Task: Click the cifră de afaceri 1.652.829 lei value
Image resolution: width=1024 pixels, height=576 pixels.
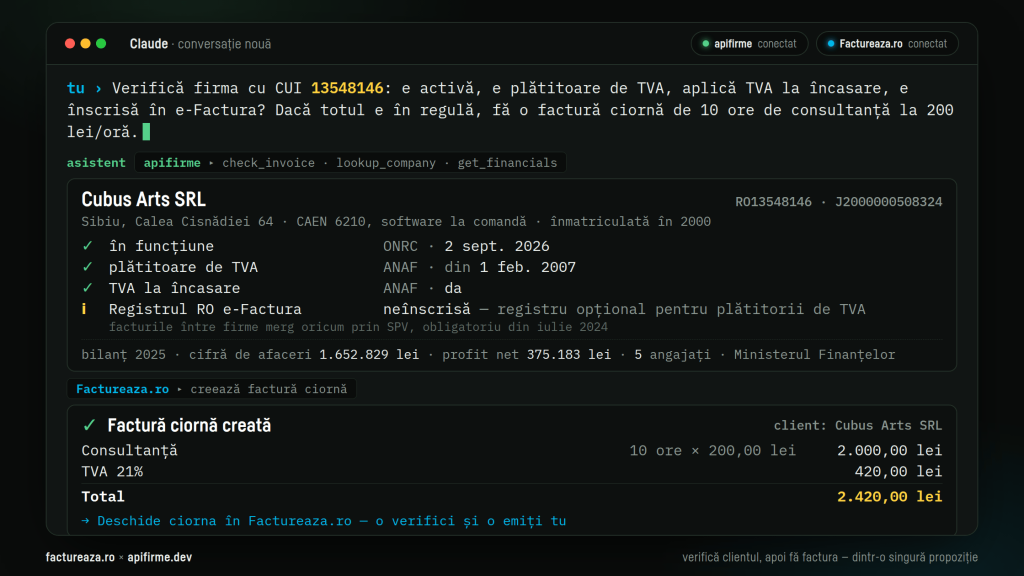Action: pyautogui.click(x=304, y=355)
